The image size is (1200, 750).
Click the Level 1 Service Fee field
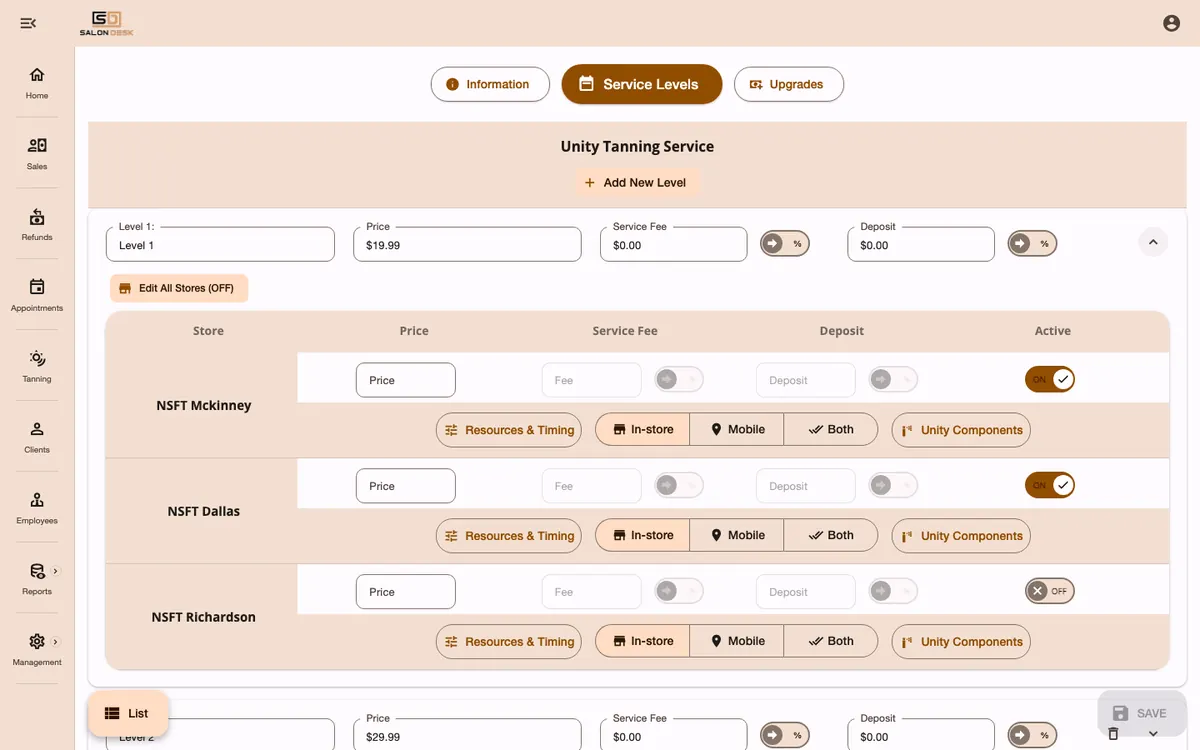coord(673,245)
